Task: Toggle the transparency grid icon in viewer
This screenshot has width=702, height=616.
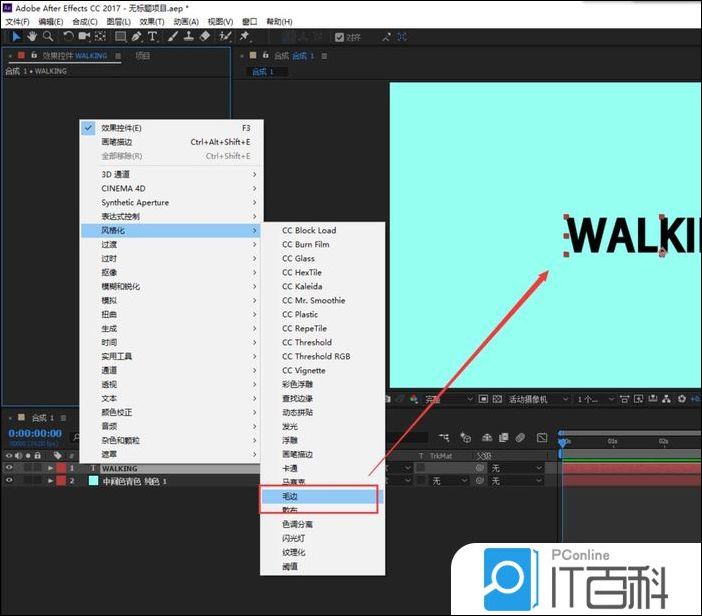Action: tap(497, 399)
